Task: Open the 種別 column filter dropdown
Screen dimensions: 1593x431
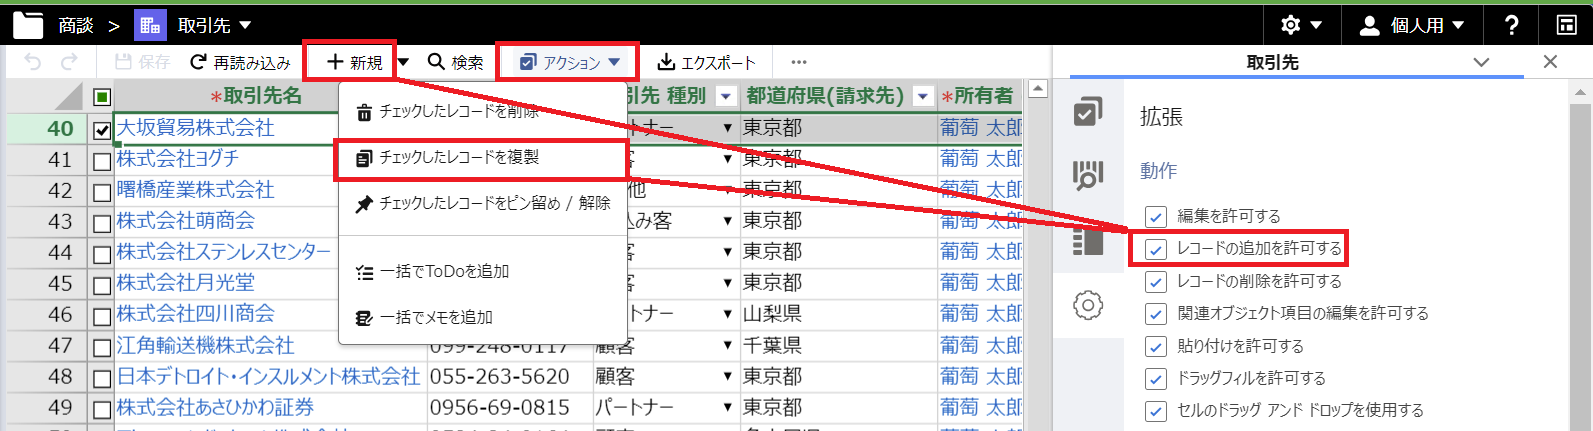Action: [726, 96]
